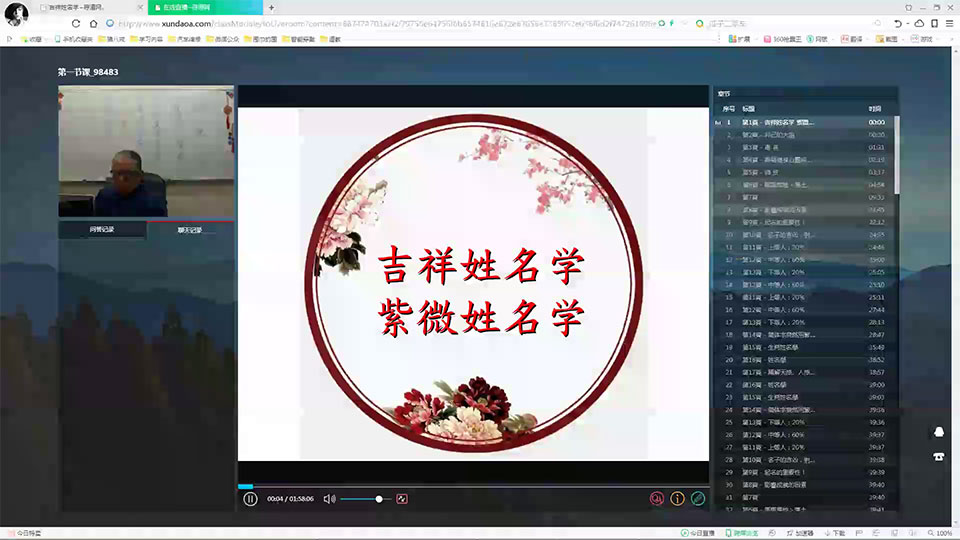The height and width of the screenshot is (540, 960).
Task: Click the red circular icon in player bar
Action: (656, 499)
